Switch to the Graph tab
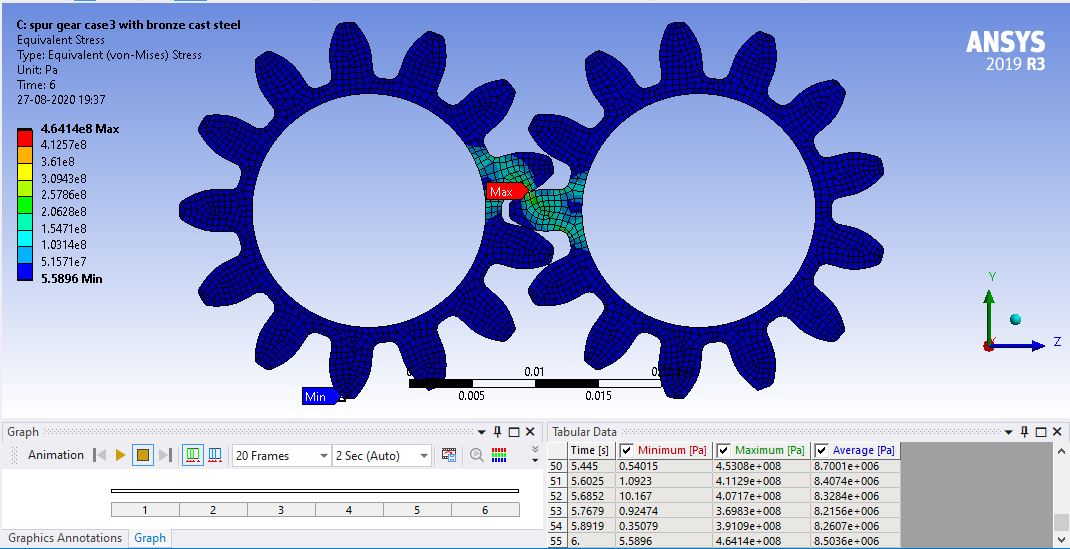1070x549 pixels. click(150, 538)
